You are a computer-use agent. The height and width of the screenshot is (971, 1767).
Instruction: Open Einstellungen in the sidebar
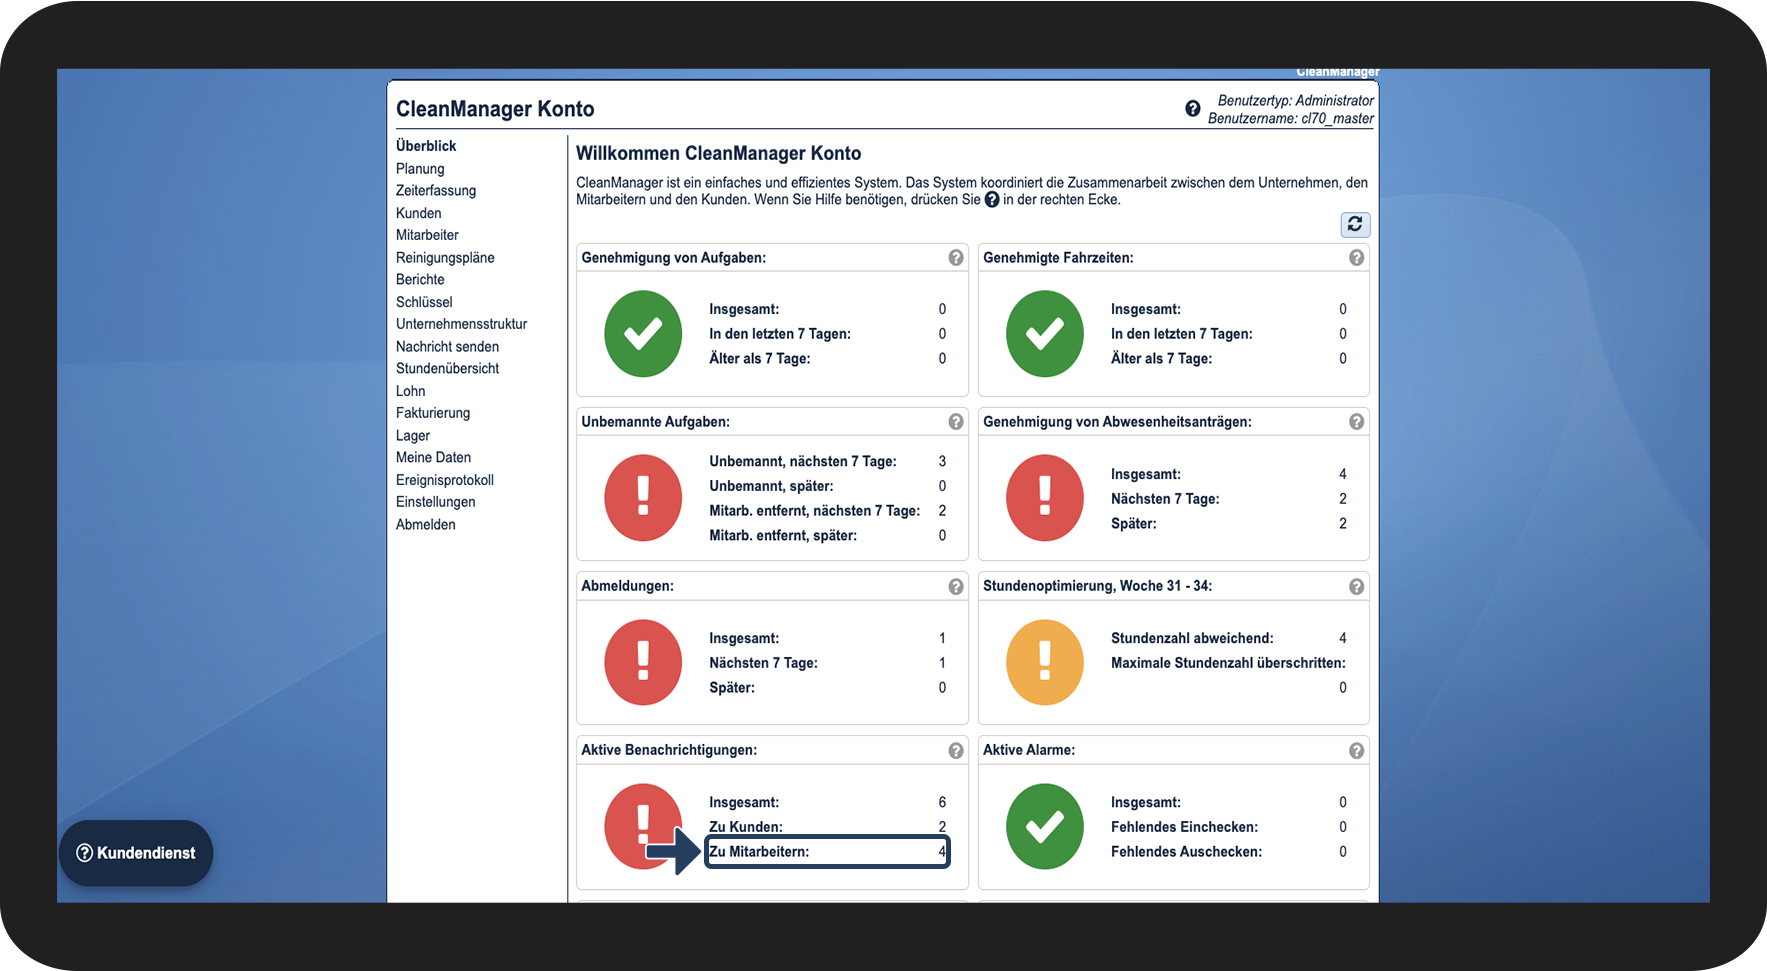436,502
